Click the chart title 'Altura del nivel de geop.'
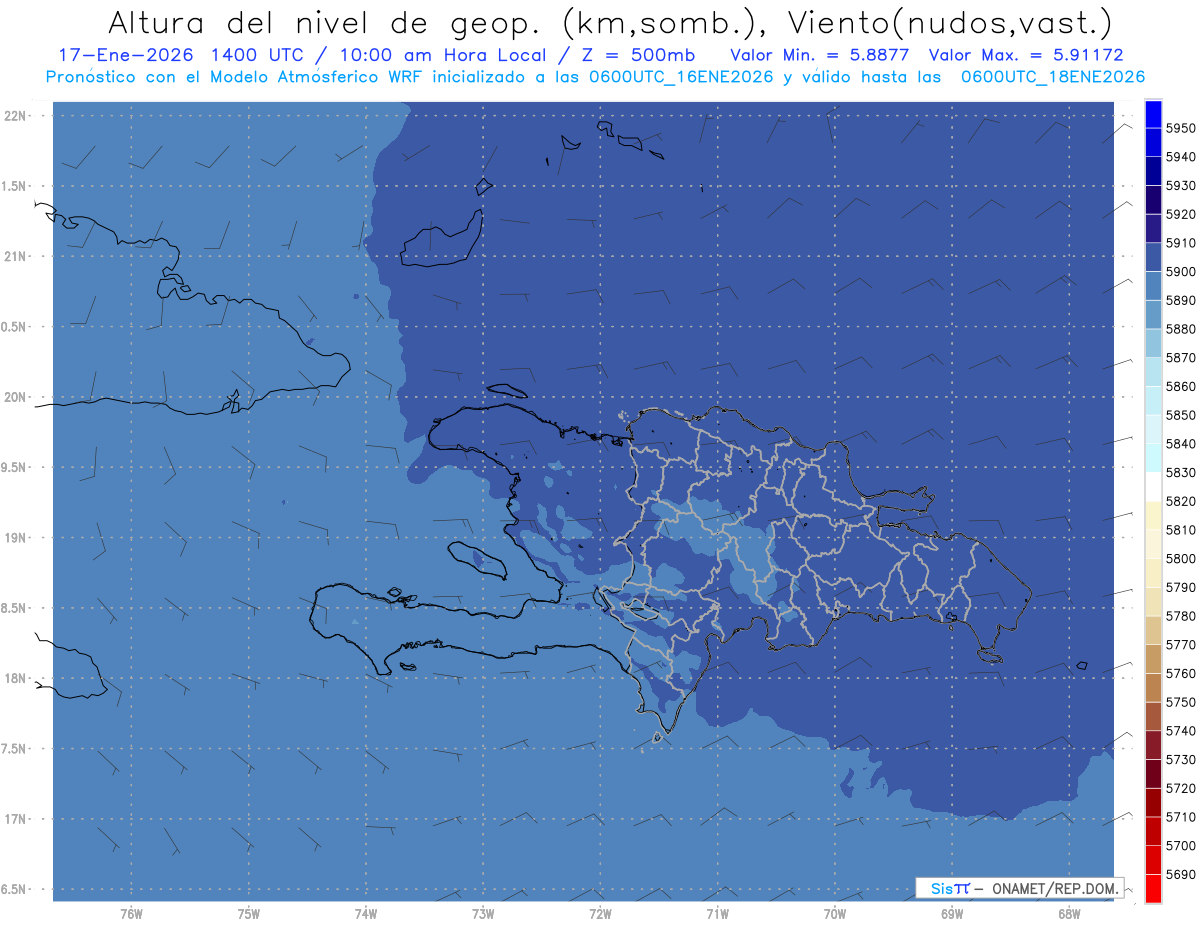 (325, 22)
